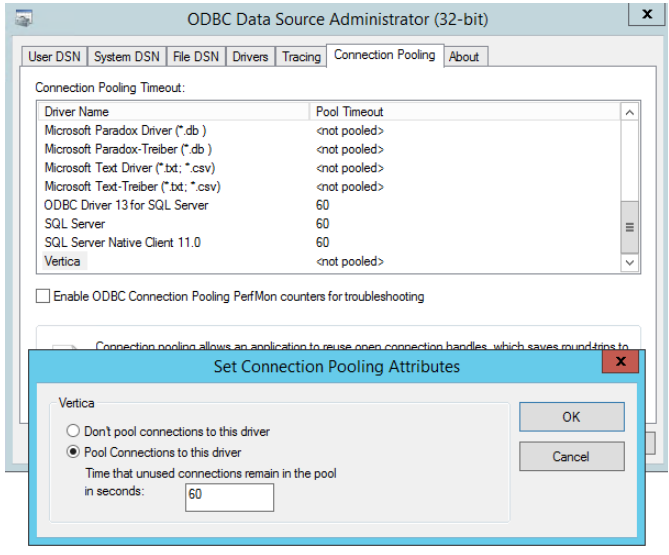The height and width of the screenshot is (555, 669).
Task: Open the System DSN tab
Action: click(126, 57)
